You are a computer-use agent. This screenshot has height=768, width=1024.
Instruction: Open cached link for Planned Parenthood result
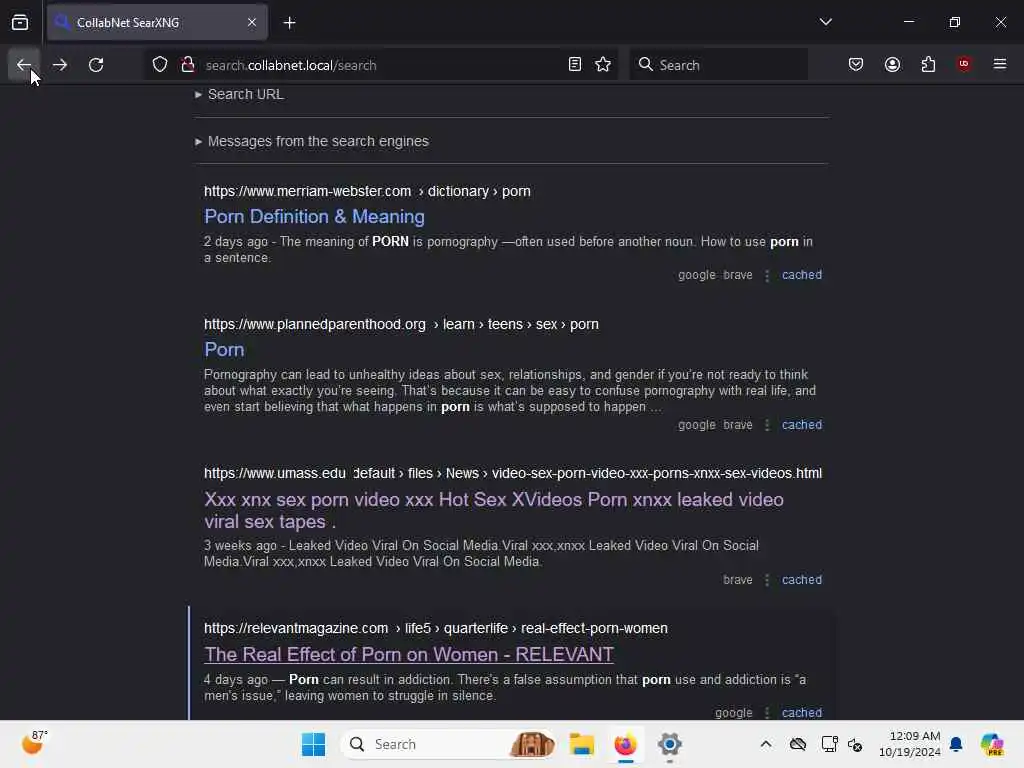802,425
